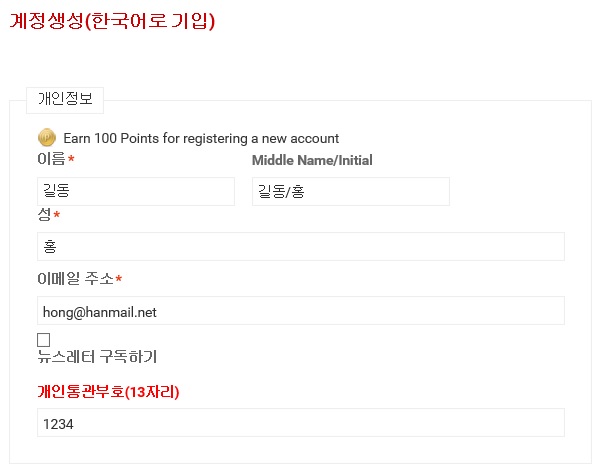
Task: Select the 뉴스레터 구독하기 label text
Action: click(x=97, y=357)
